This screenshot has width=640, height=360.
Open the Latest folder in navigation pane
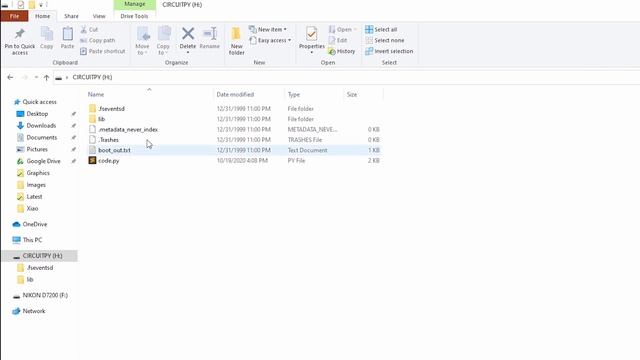click(34, 197)
